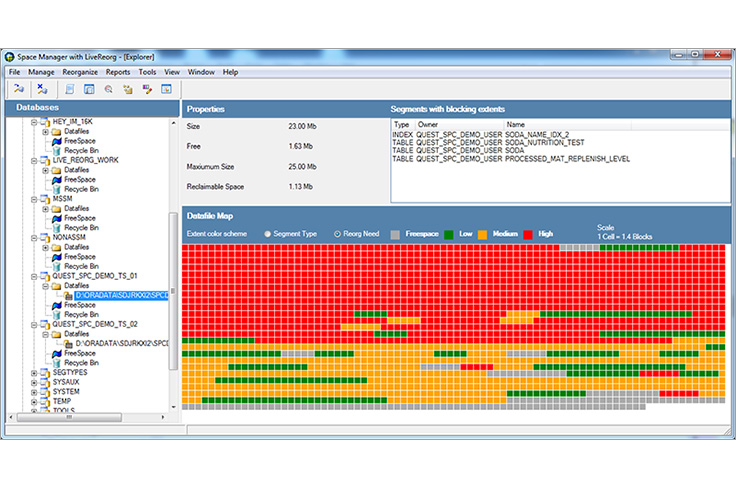Open the Window menu

click(201, 72)
